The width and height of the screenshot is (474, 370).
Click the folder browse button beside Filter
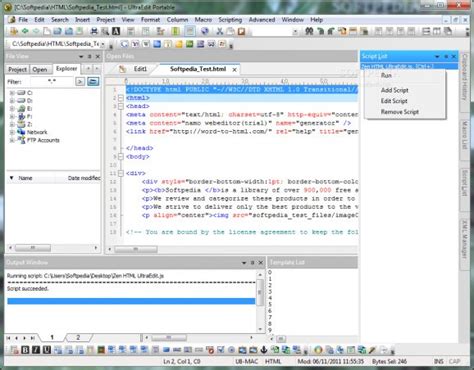93,81
